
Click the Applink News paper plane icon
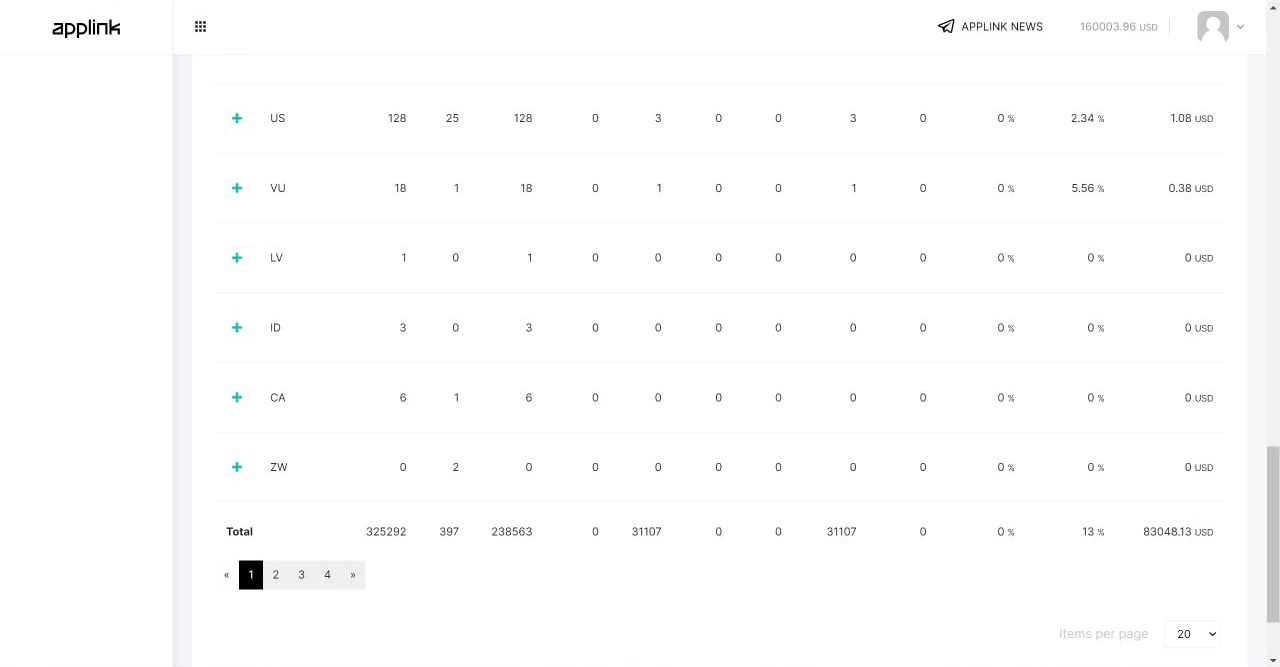click(x=946, y=27)
